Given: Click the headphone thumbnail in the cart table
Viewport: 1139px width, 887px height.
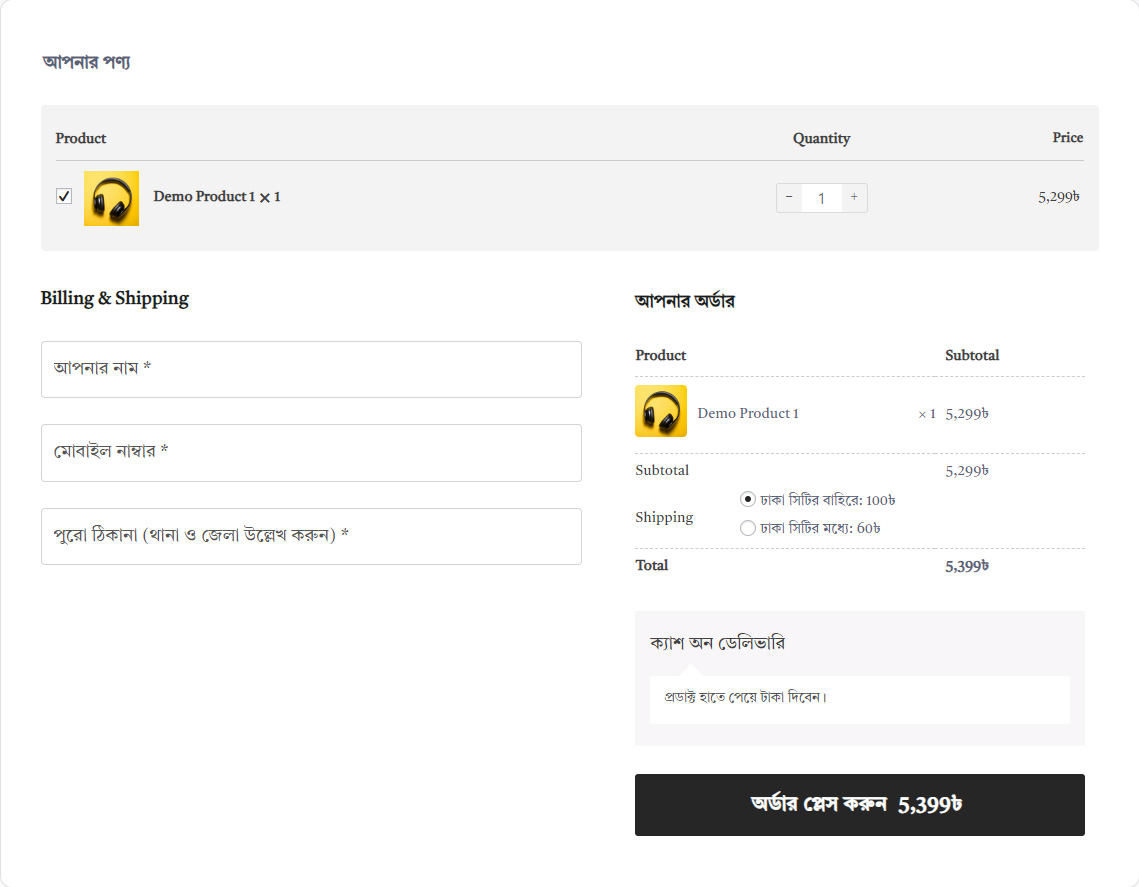Looking at the screenshot, I should 111,198.
